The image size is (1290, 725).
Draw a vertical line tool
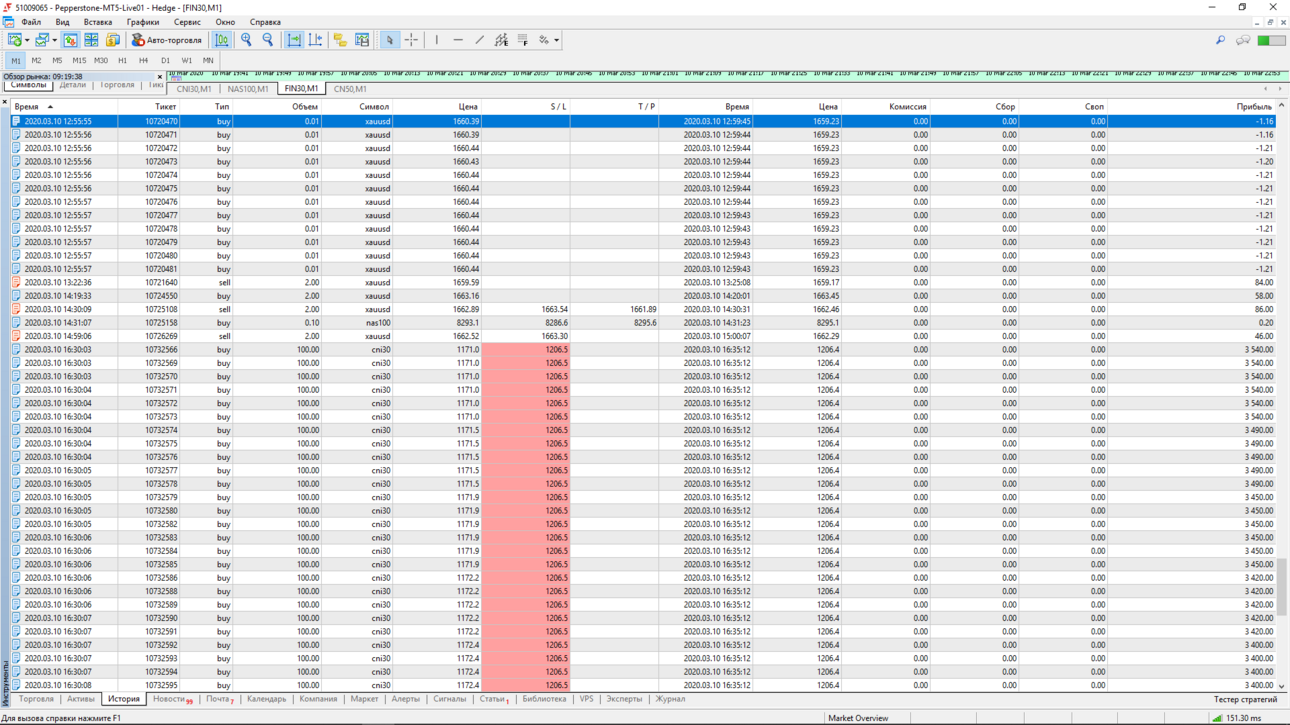(436, 40)
